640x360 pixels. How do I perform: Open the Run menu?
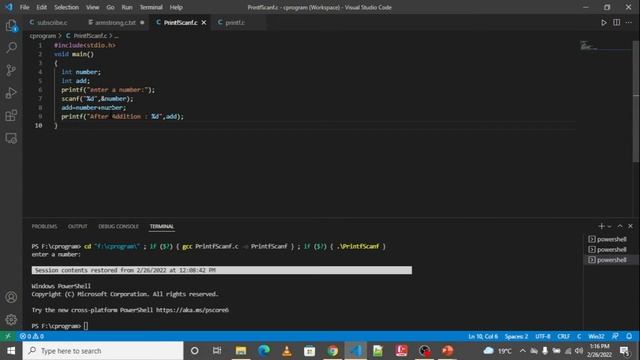pos(127,7)
